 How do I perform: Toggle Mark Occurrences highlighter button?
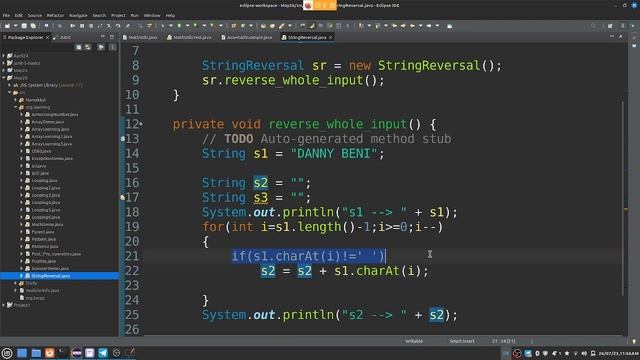[x=311, y=26]
